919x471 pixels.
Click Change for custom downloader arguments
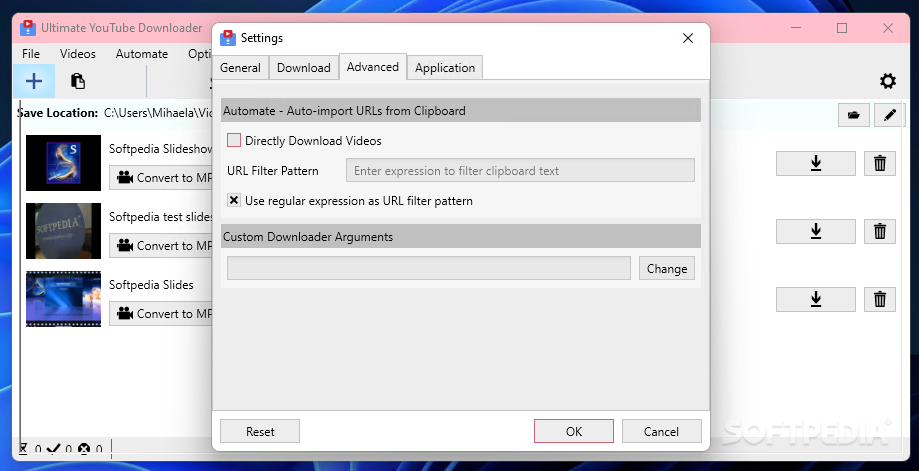(667, 268)
